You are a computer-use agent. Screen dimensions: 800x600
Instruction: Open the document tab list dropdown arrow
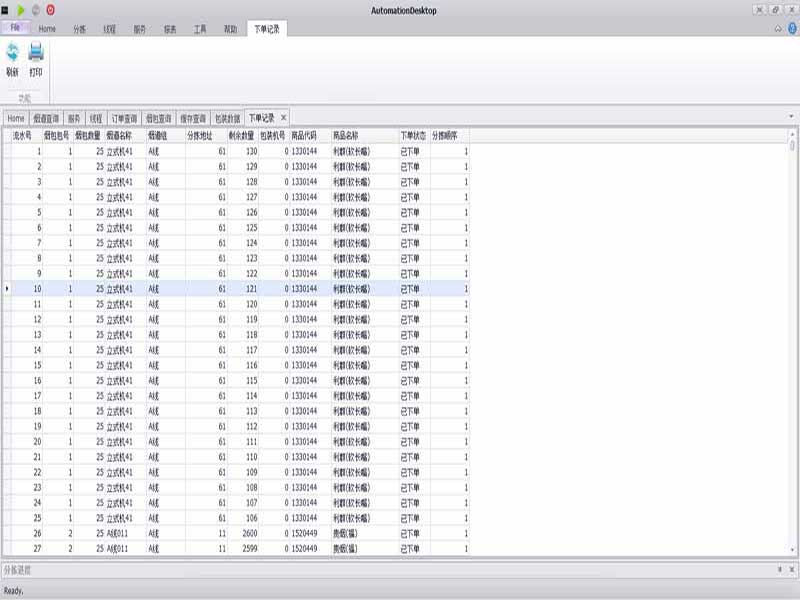tap(791, 117)
